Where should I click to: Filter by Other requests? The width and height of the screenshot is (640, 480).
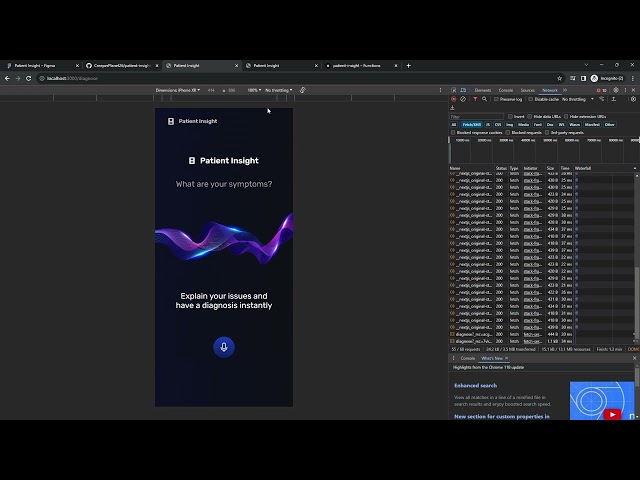tap(609, 124)
